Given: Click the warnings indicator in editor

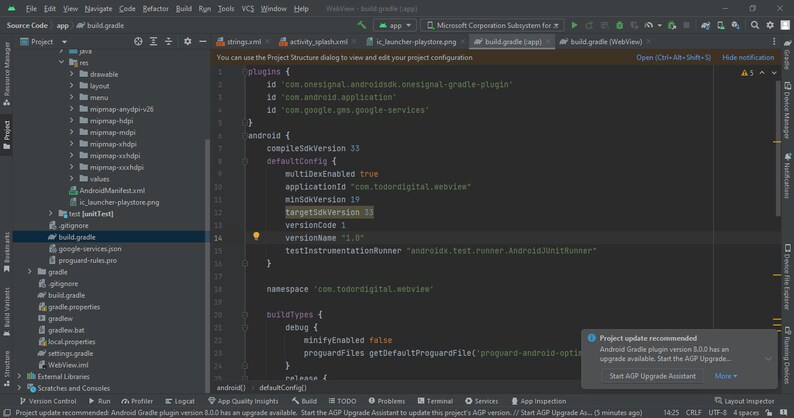Looking at the screenshot, I should (x=747, y=73).
